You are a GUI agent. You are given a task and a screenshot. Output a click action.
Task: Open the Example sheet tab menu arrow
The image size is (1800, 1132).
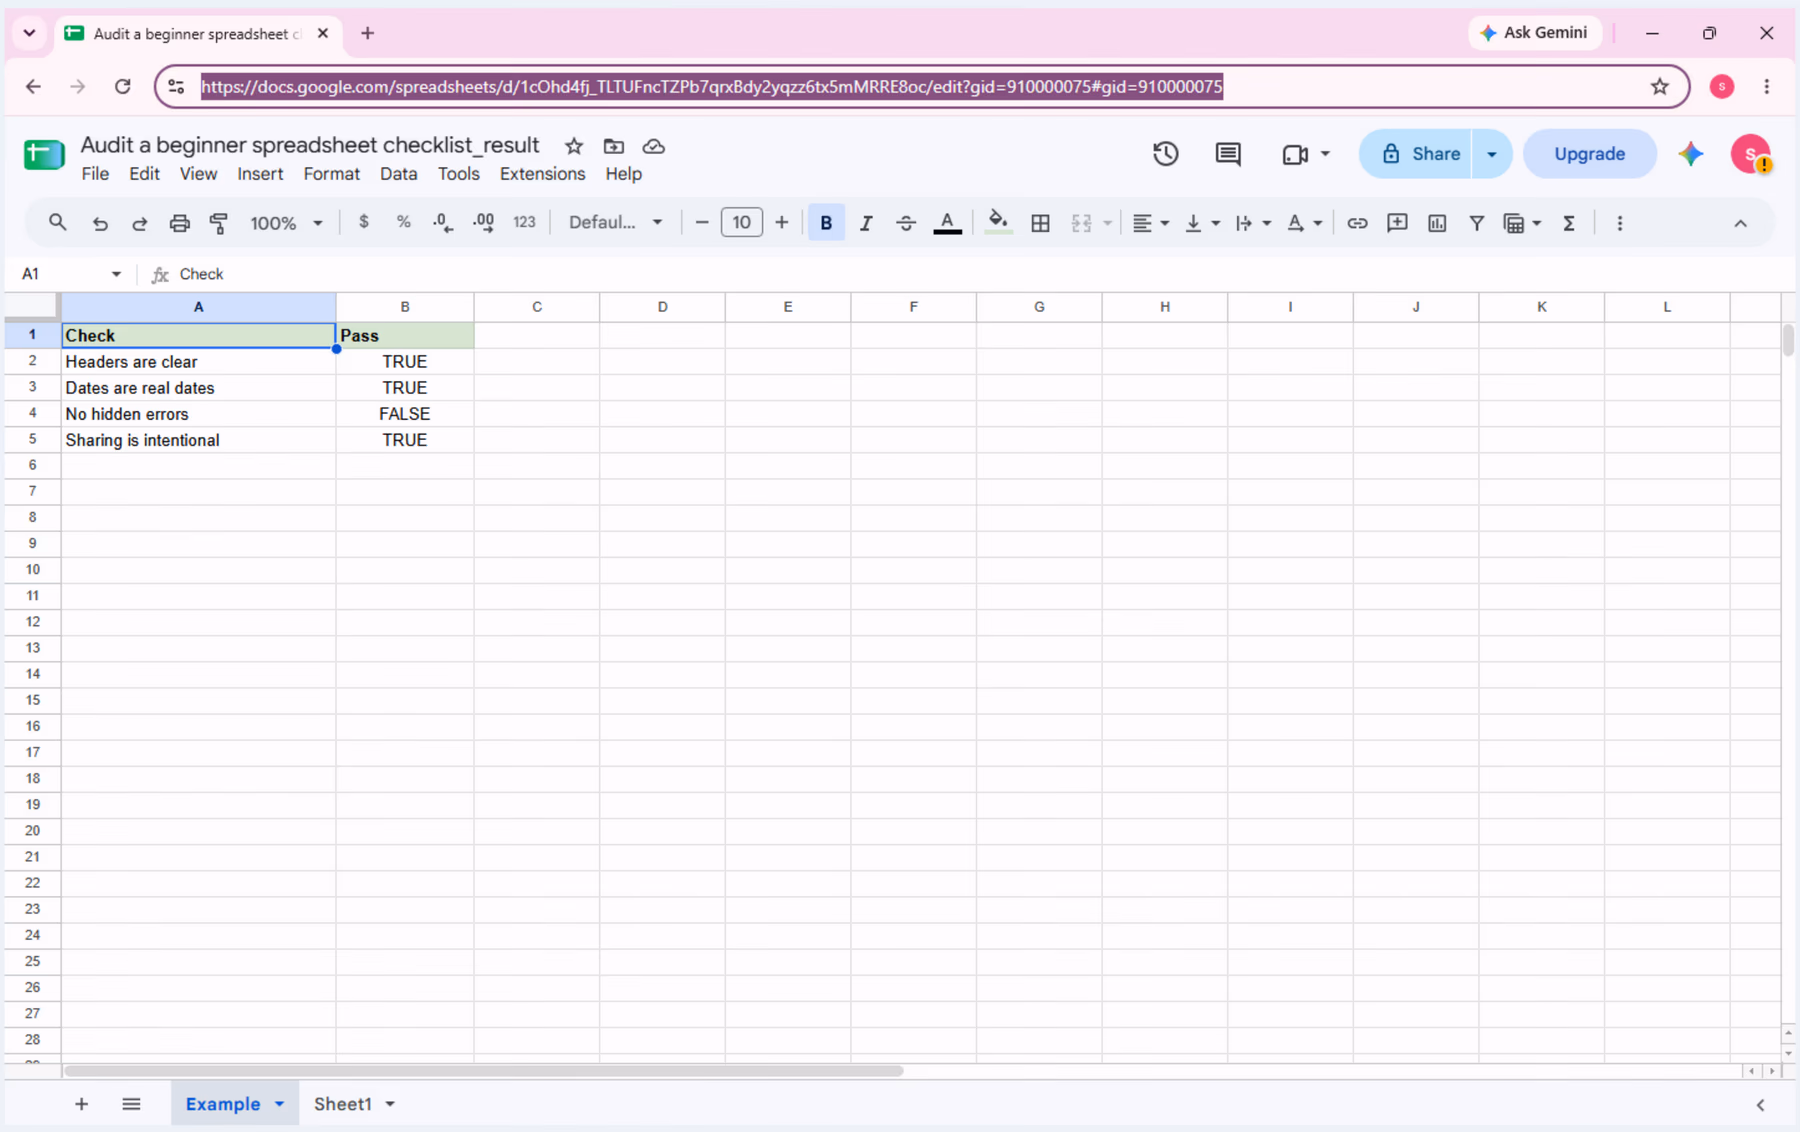(280, 1104)
